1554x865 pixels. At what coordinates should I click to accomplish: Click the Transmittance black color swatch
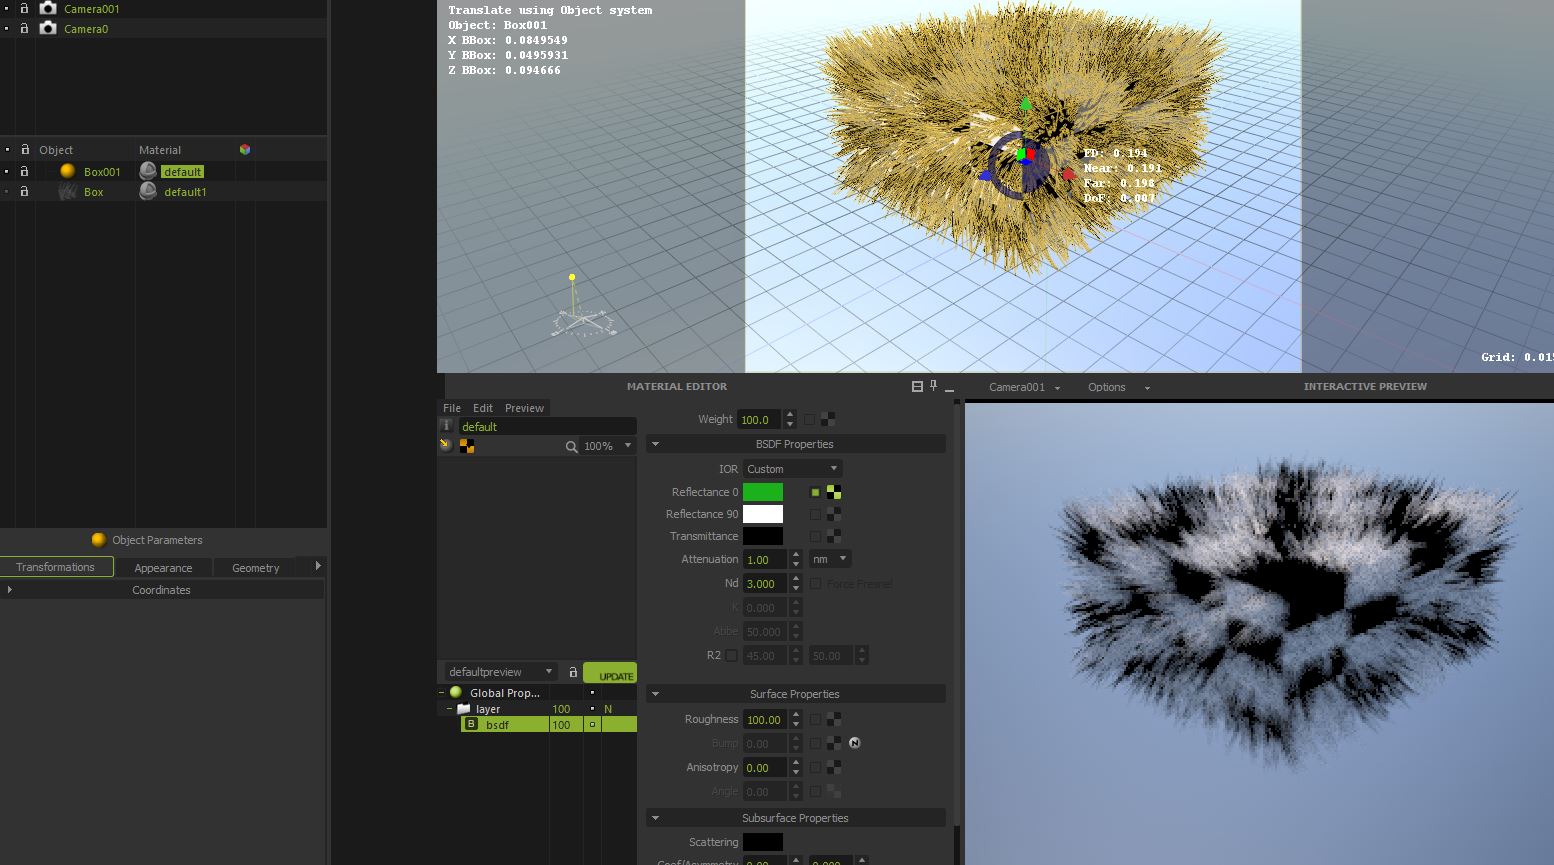click(763, 536)
